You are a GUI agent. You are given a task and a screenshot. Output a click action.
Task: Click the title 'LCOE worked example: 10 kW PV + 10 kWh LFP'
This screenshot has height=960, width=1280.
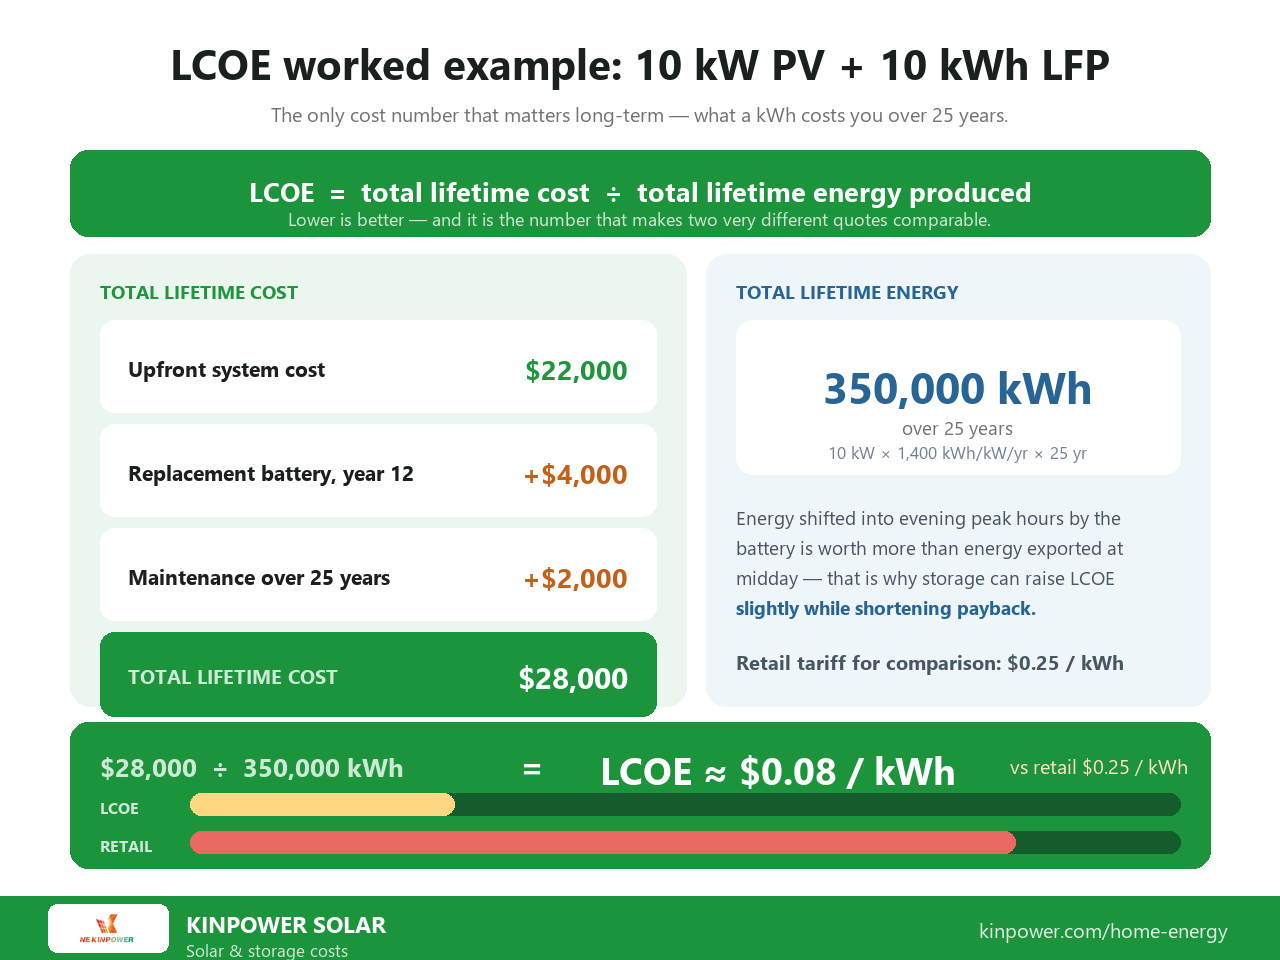pyautogui.click(x=640, y=66)
